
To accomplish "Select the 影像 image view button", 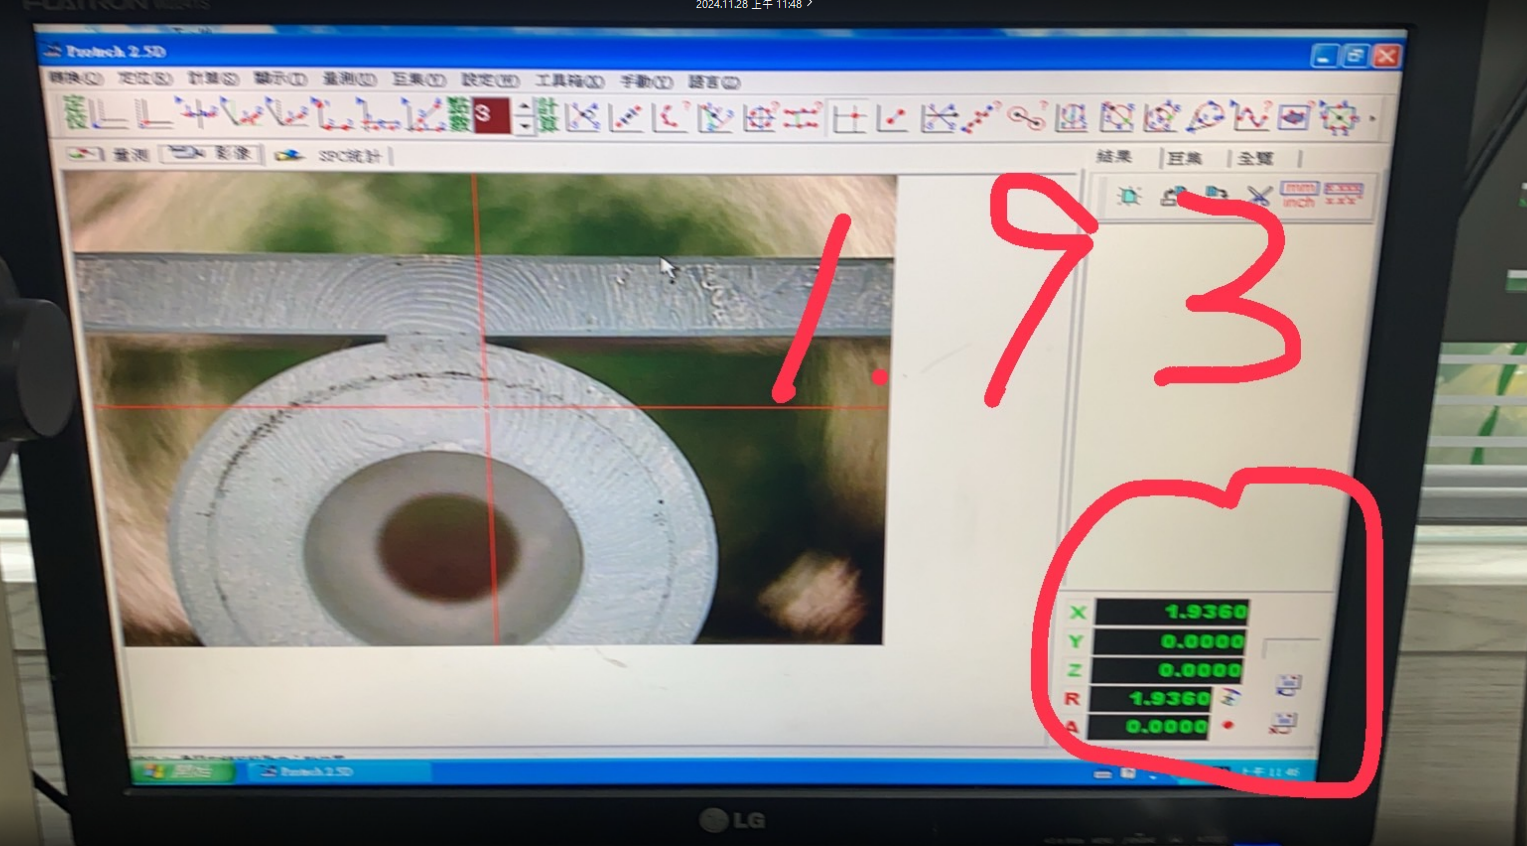I will pyautogui.click(x=213, y=154).
